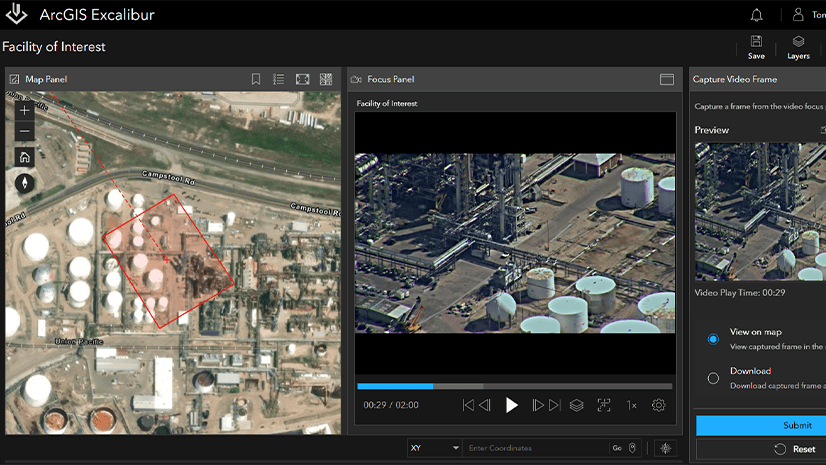This screenshot has width=826, height=465.
Task: Return map to home extent
Action: coord(25,157)
